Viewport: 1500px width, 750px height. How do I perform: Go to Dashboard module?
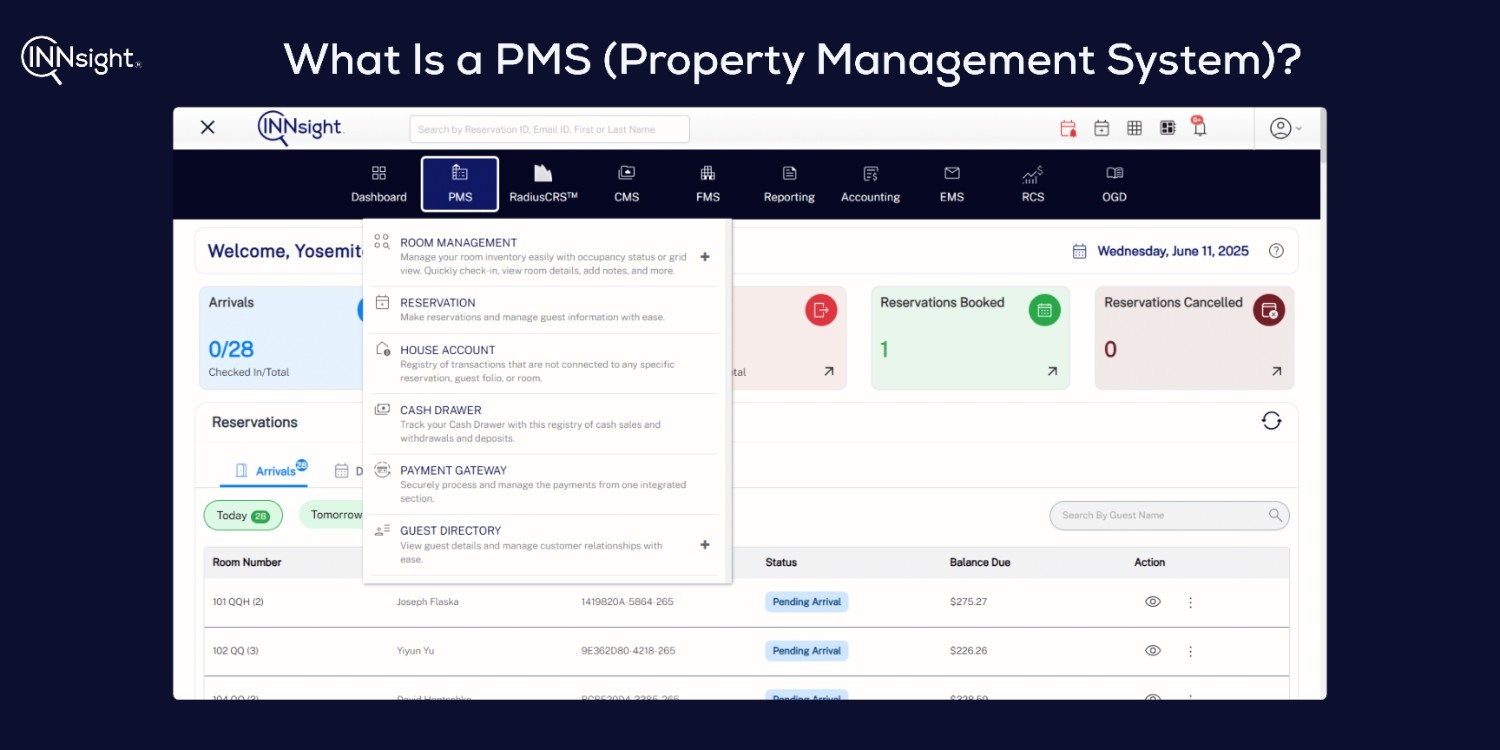click(x=379, y=184)
